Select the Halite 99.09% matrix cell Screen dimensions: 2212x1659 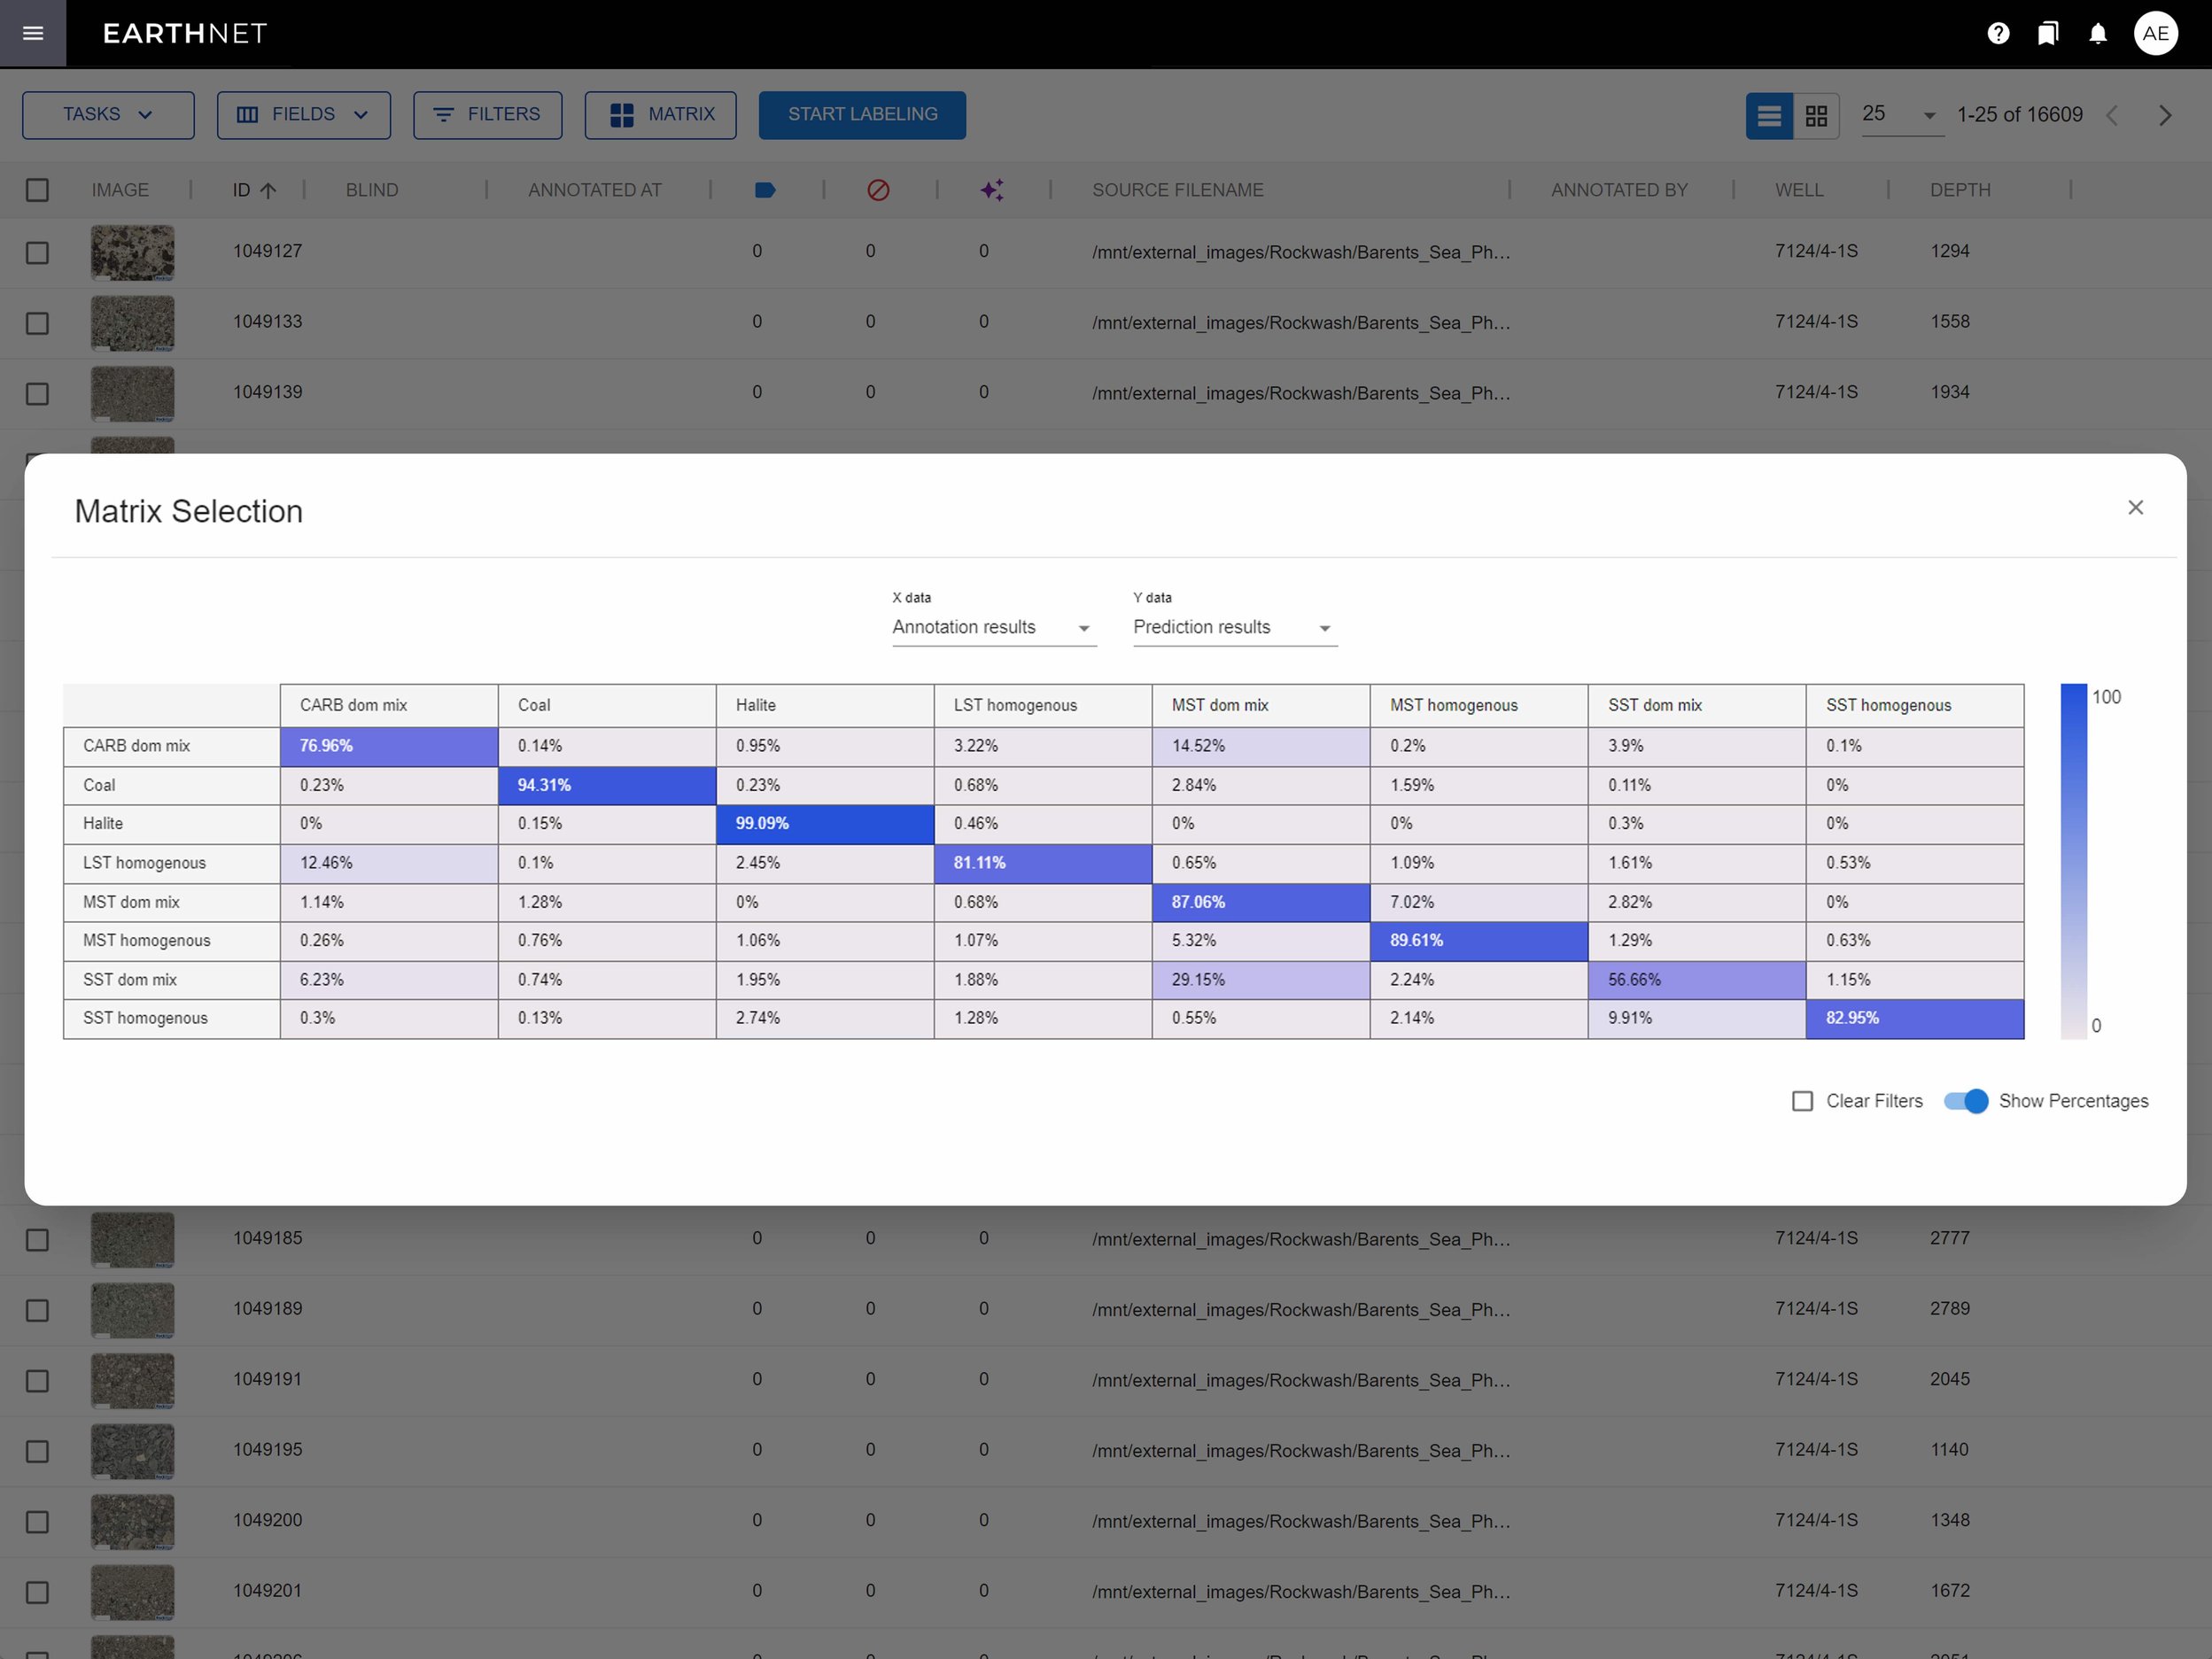pos(824,824)
